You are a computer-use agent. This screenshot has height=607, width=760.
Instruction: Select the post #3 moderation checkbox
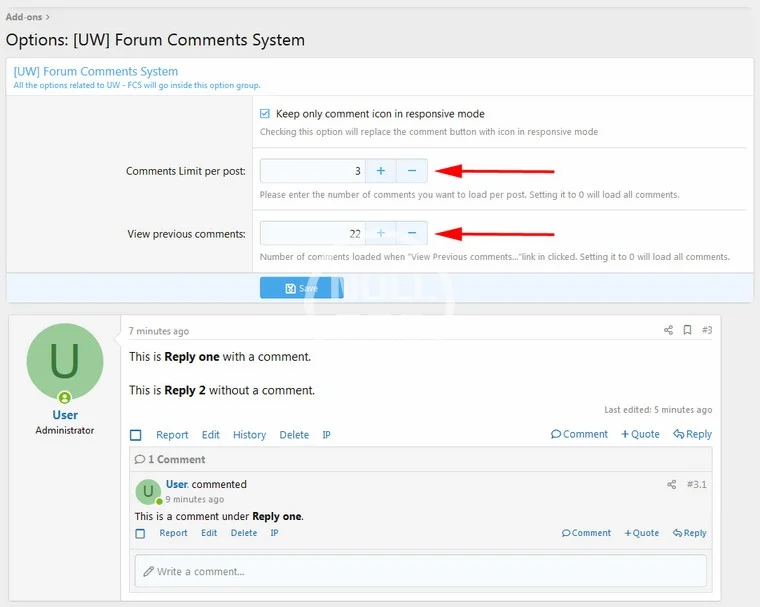tap(136, 435)
